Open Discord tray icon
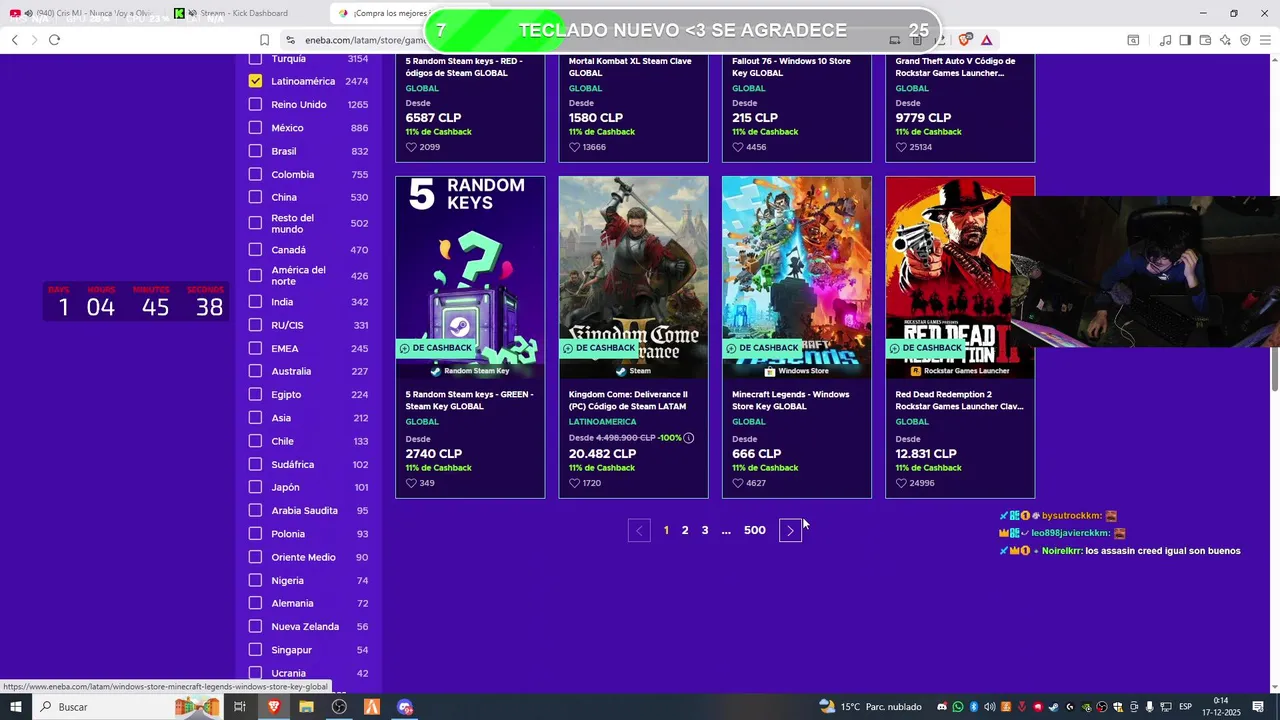The image size is (1280, 720). coord(942,707)
